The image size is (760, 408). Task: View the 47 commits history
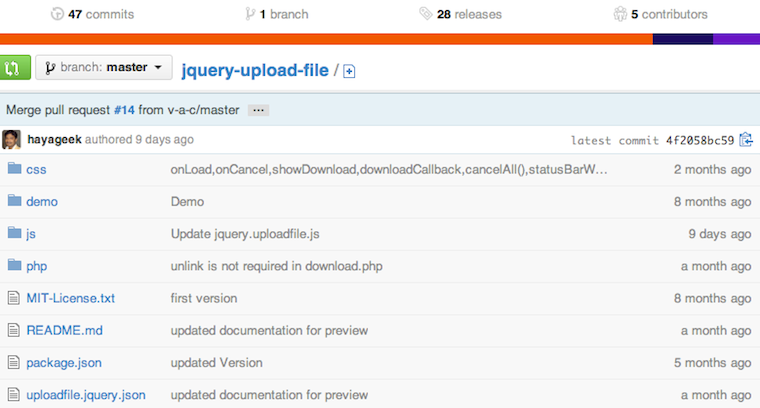click(101, 14)
